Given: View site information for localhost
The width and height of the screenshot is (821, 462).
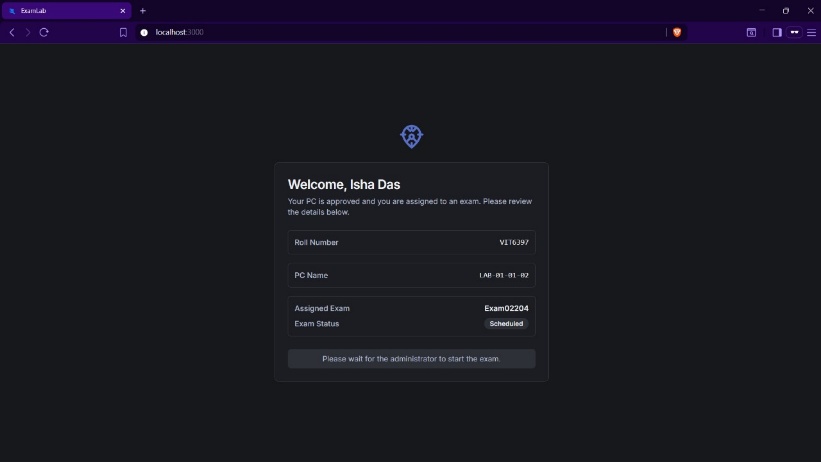Looking at the screenshot, I should [x=144, y=32].
